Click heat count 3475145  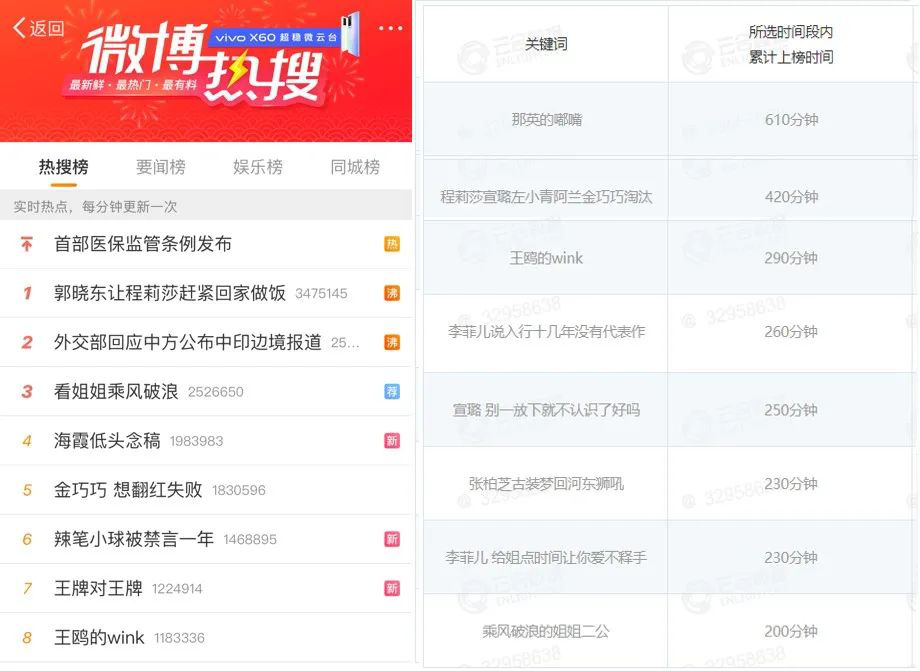pyautogui.click(x=321, y=294)
